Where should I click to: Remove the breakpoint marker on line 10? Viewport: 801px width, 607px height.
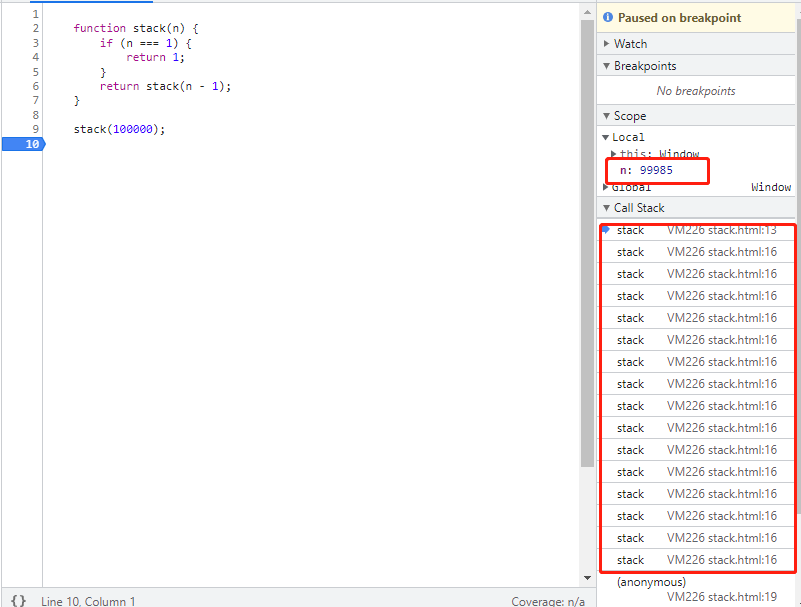(22, 144)
